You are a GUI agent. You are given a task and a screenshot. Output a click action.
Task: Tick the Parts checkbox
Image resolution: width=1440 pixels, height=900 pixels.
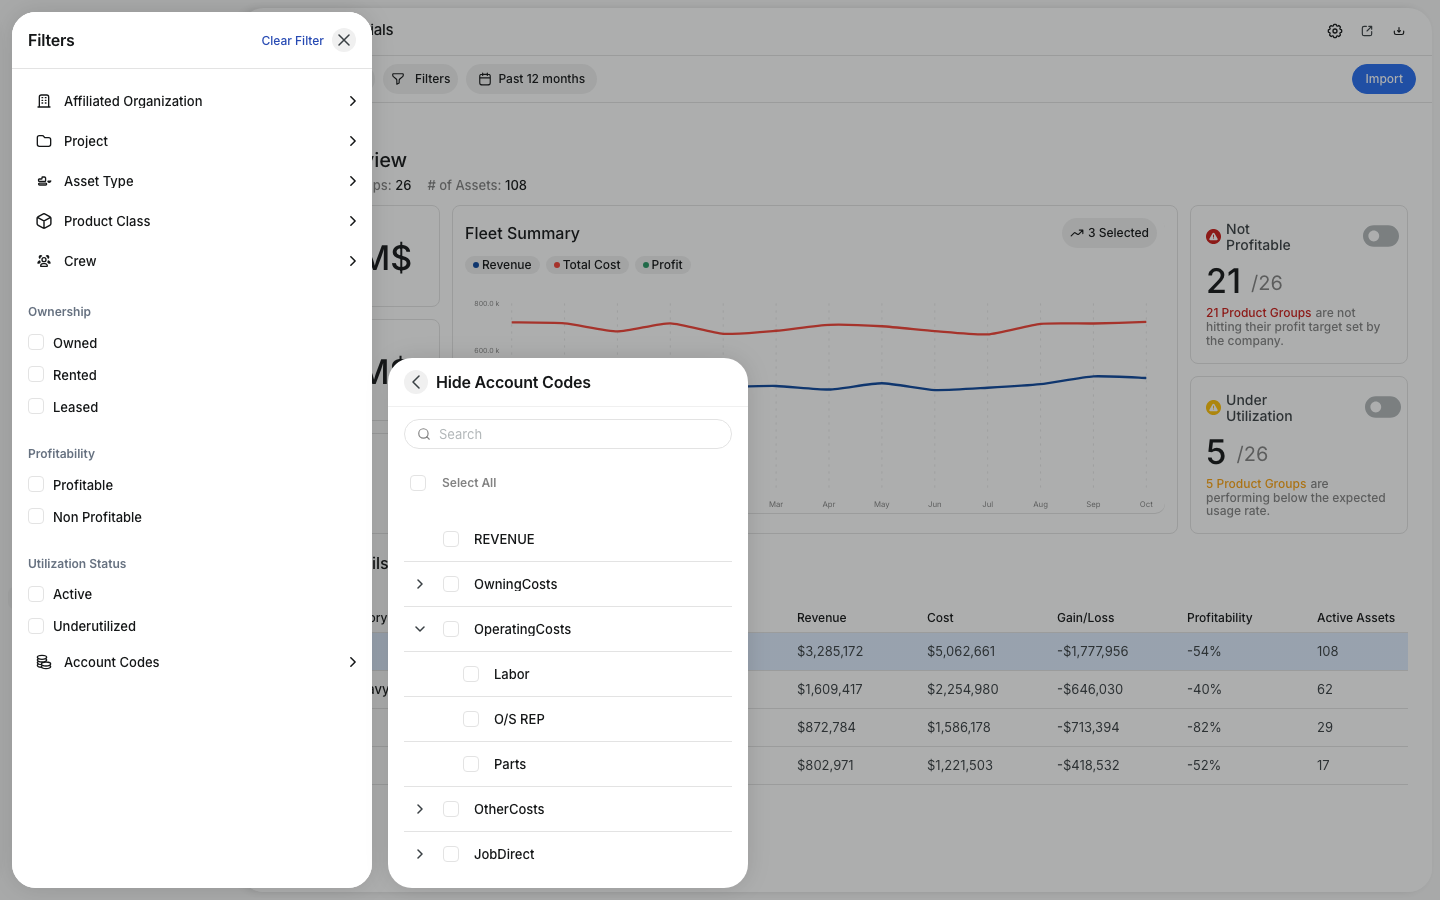471,764
